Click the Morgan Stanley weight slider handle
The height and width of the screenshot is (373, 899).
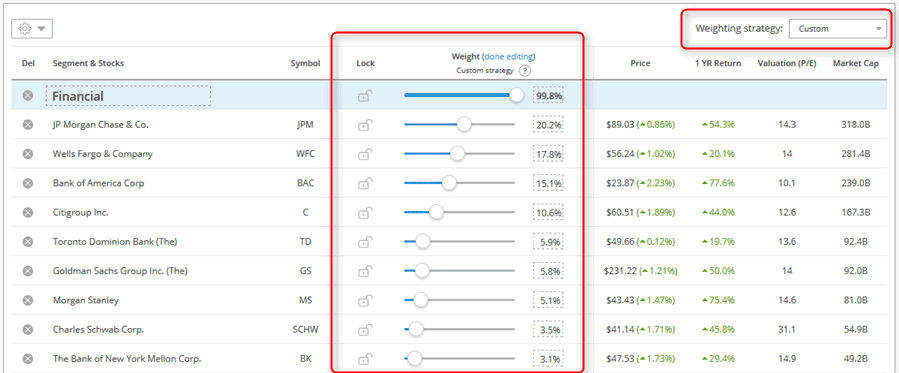click(420, 300)
